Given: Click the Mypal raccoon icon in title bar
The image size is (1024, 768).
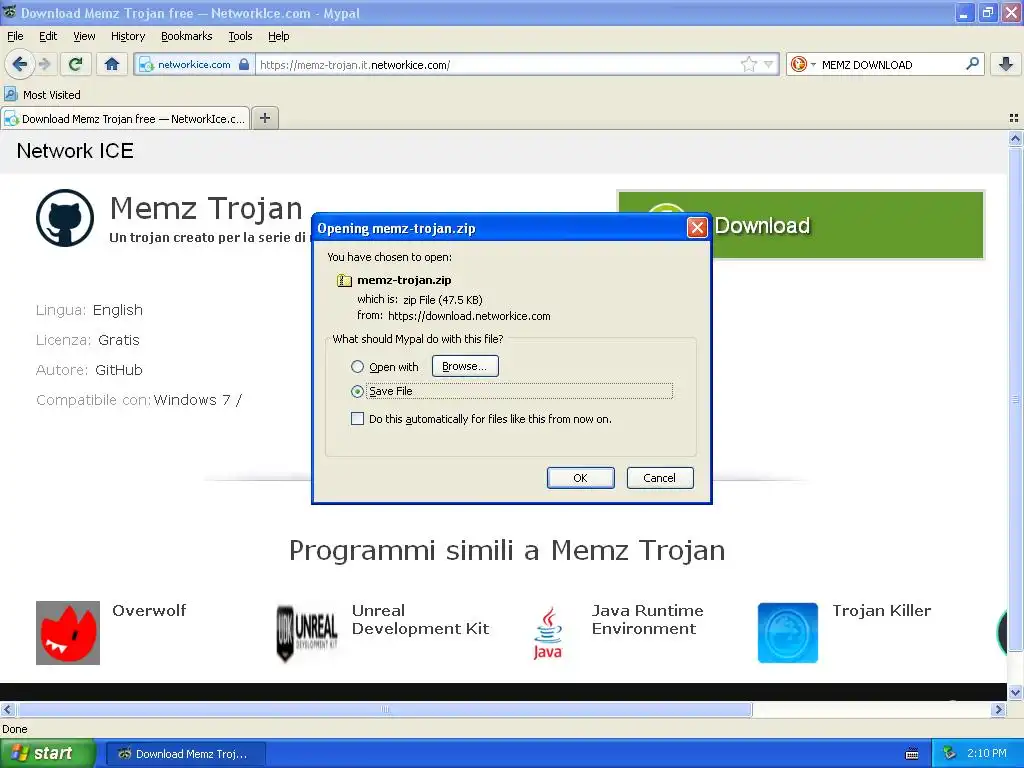Looking at the screenshot, I should (x=10, y=12).
